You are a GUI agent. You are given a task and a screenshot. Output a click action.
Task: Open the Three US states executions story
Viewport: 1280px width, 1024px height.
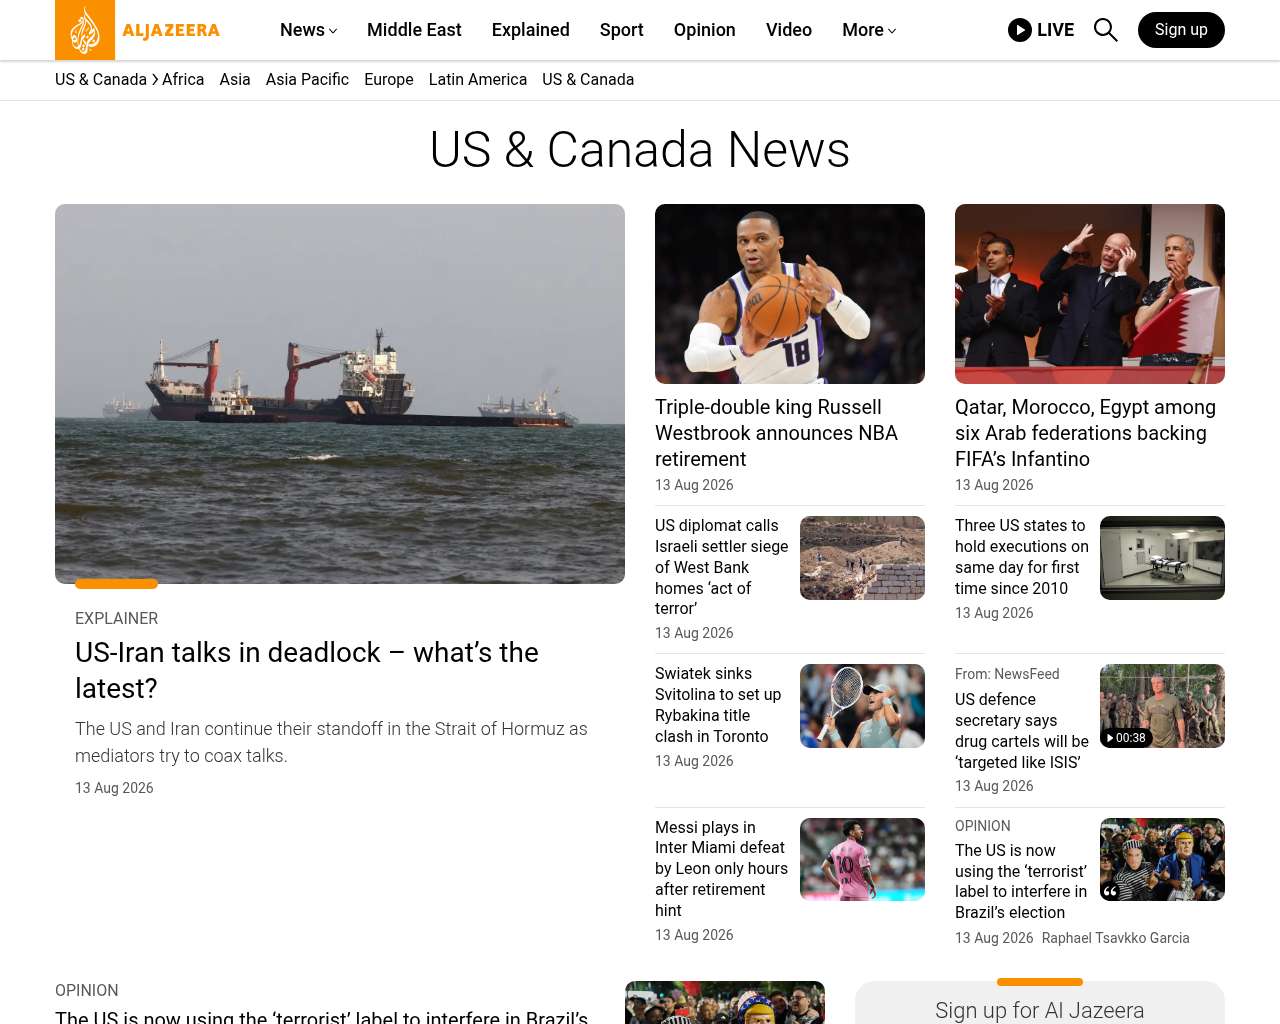(x=1022, y=557)
